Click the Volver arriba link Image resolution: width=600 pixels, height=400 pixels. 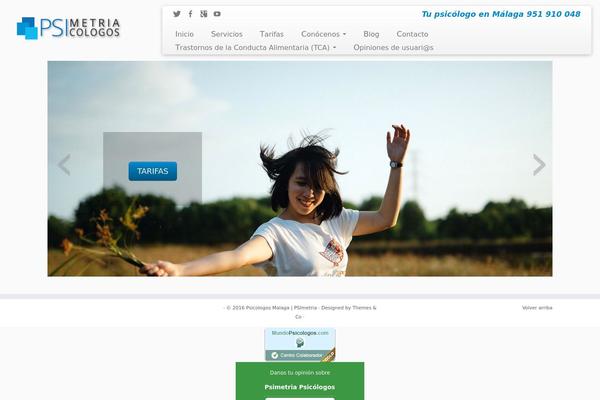click(x=537, y=308)
